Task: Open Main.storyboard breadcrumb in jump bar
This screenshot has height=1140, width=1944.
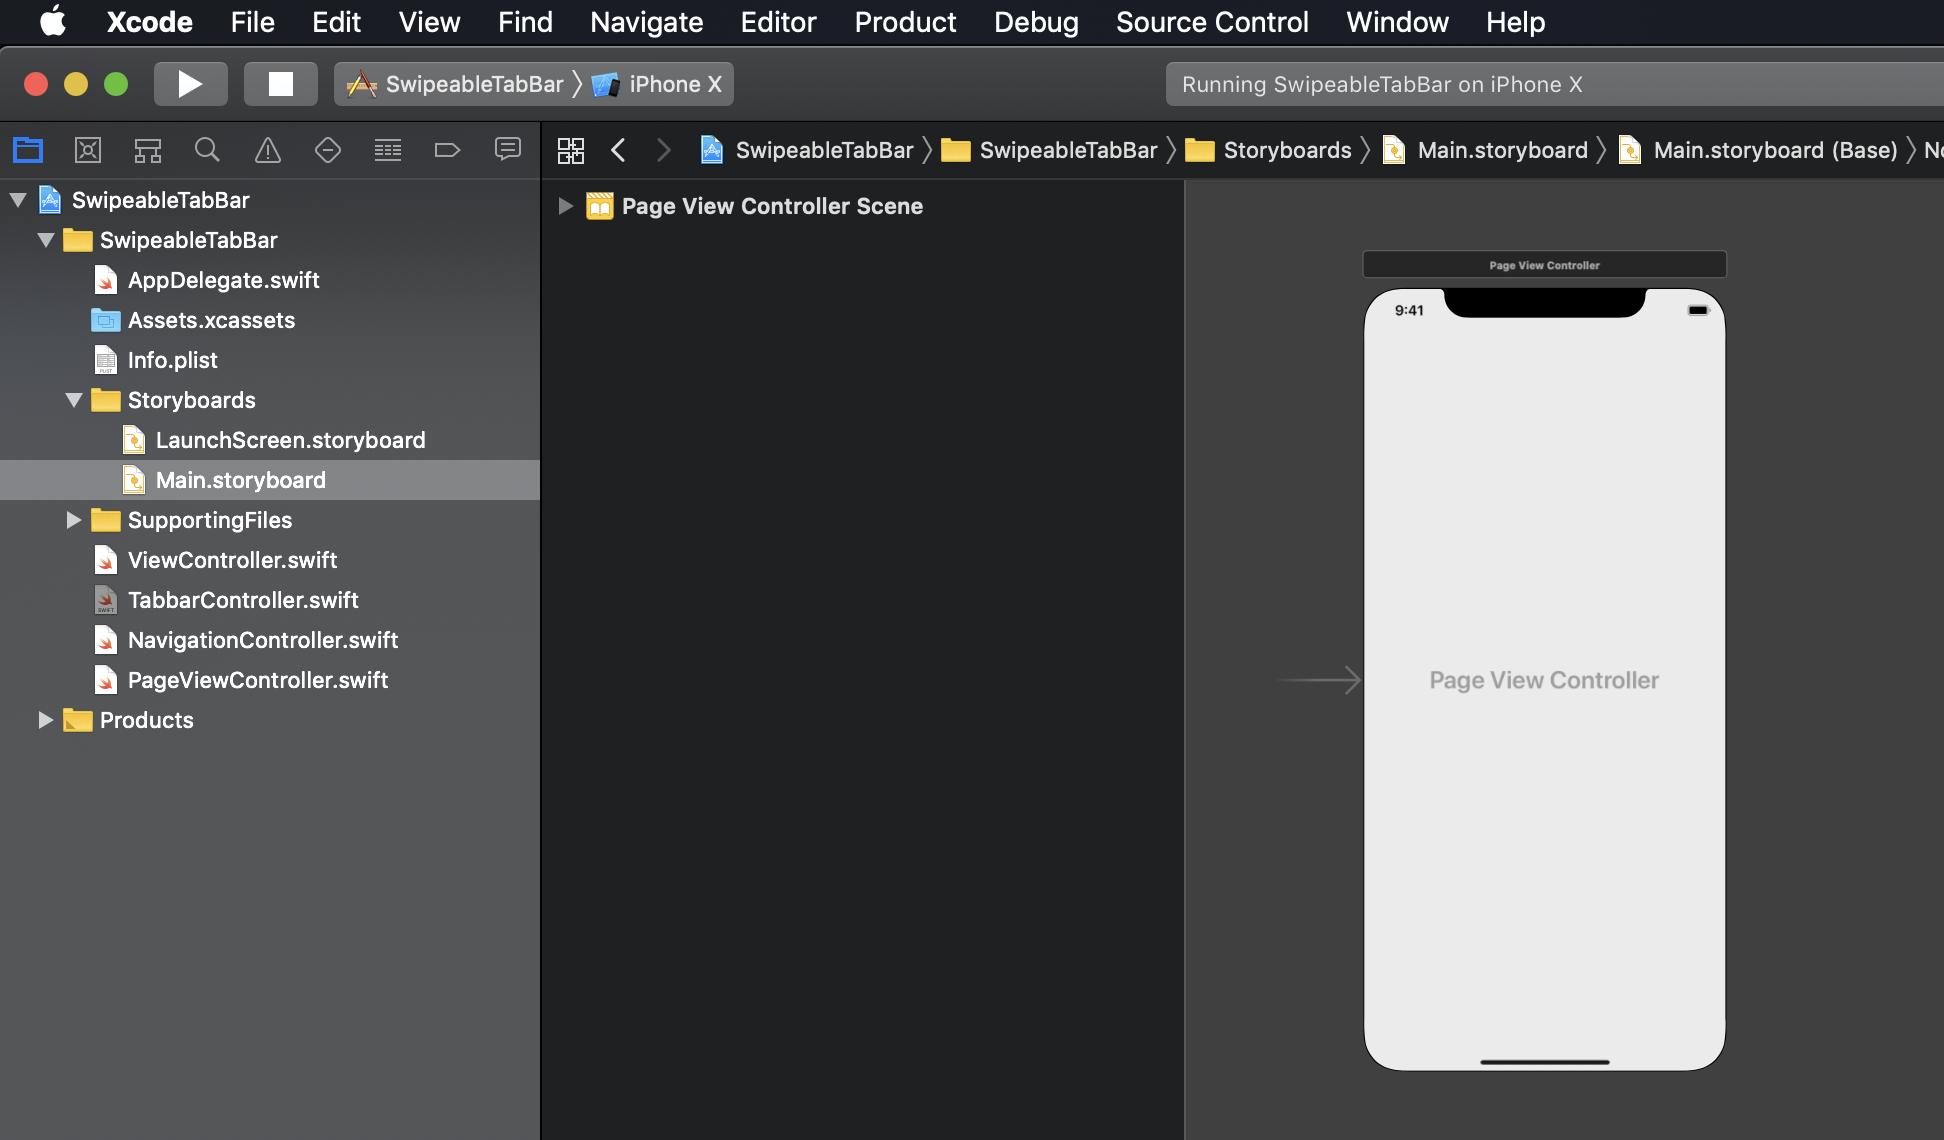Action: [1502, 150]
